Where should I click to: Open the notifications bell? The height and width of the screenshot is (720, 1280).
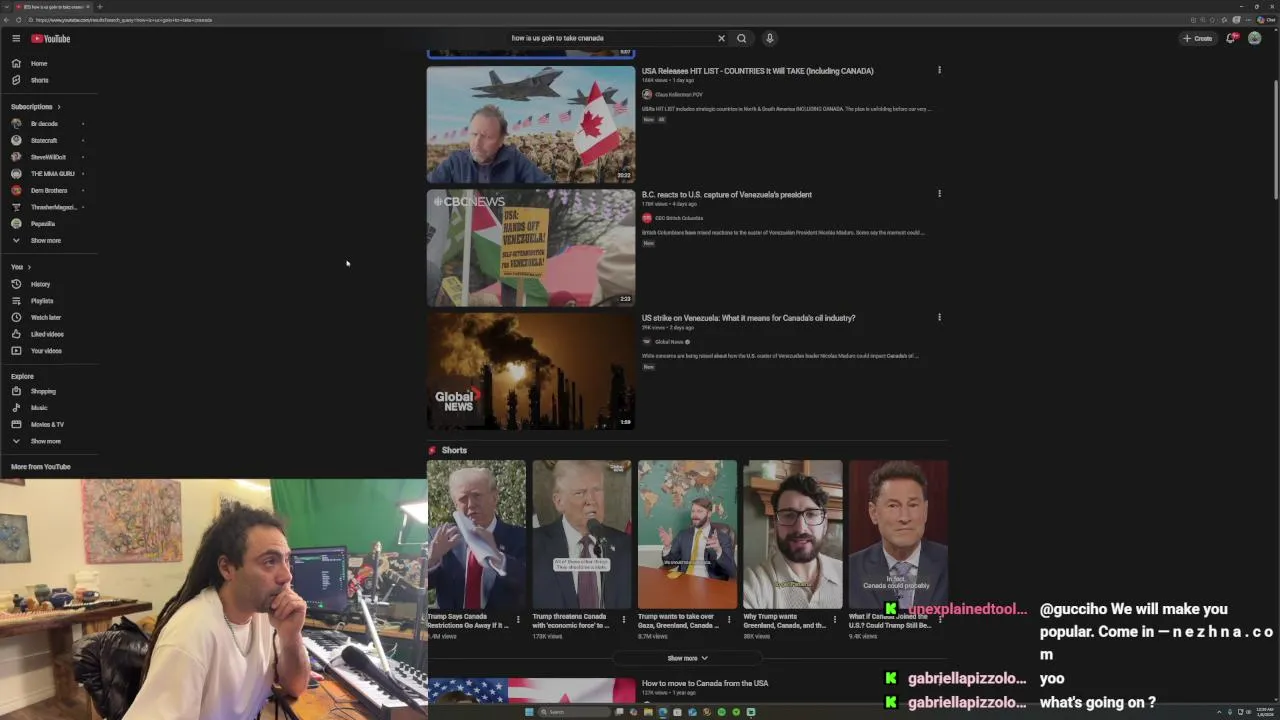[1231, 38]
